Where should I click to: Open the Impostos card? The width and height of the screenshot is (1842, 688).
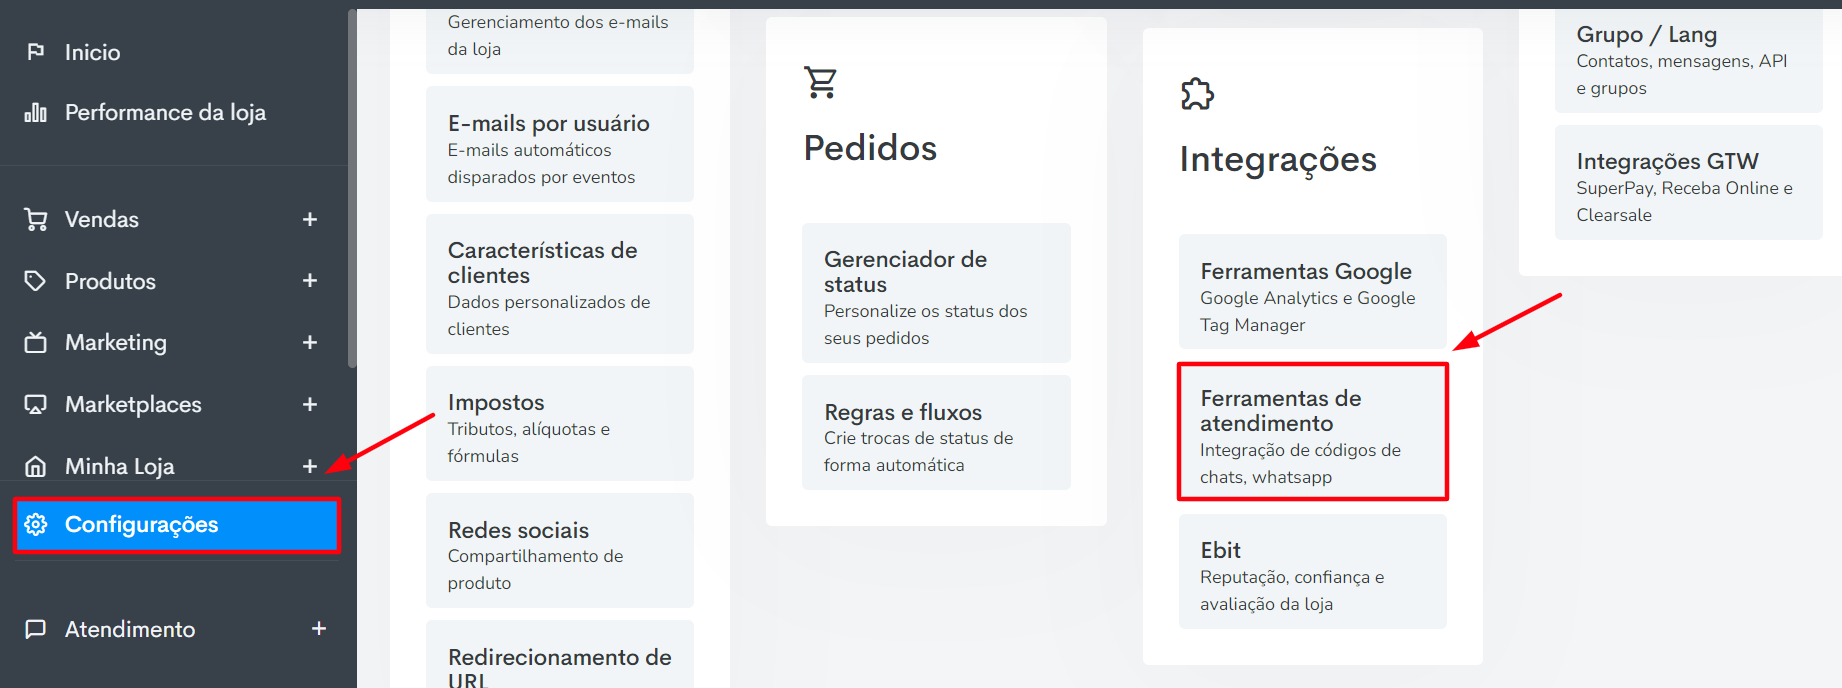pos(560,423)
